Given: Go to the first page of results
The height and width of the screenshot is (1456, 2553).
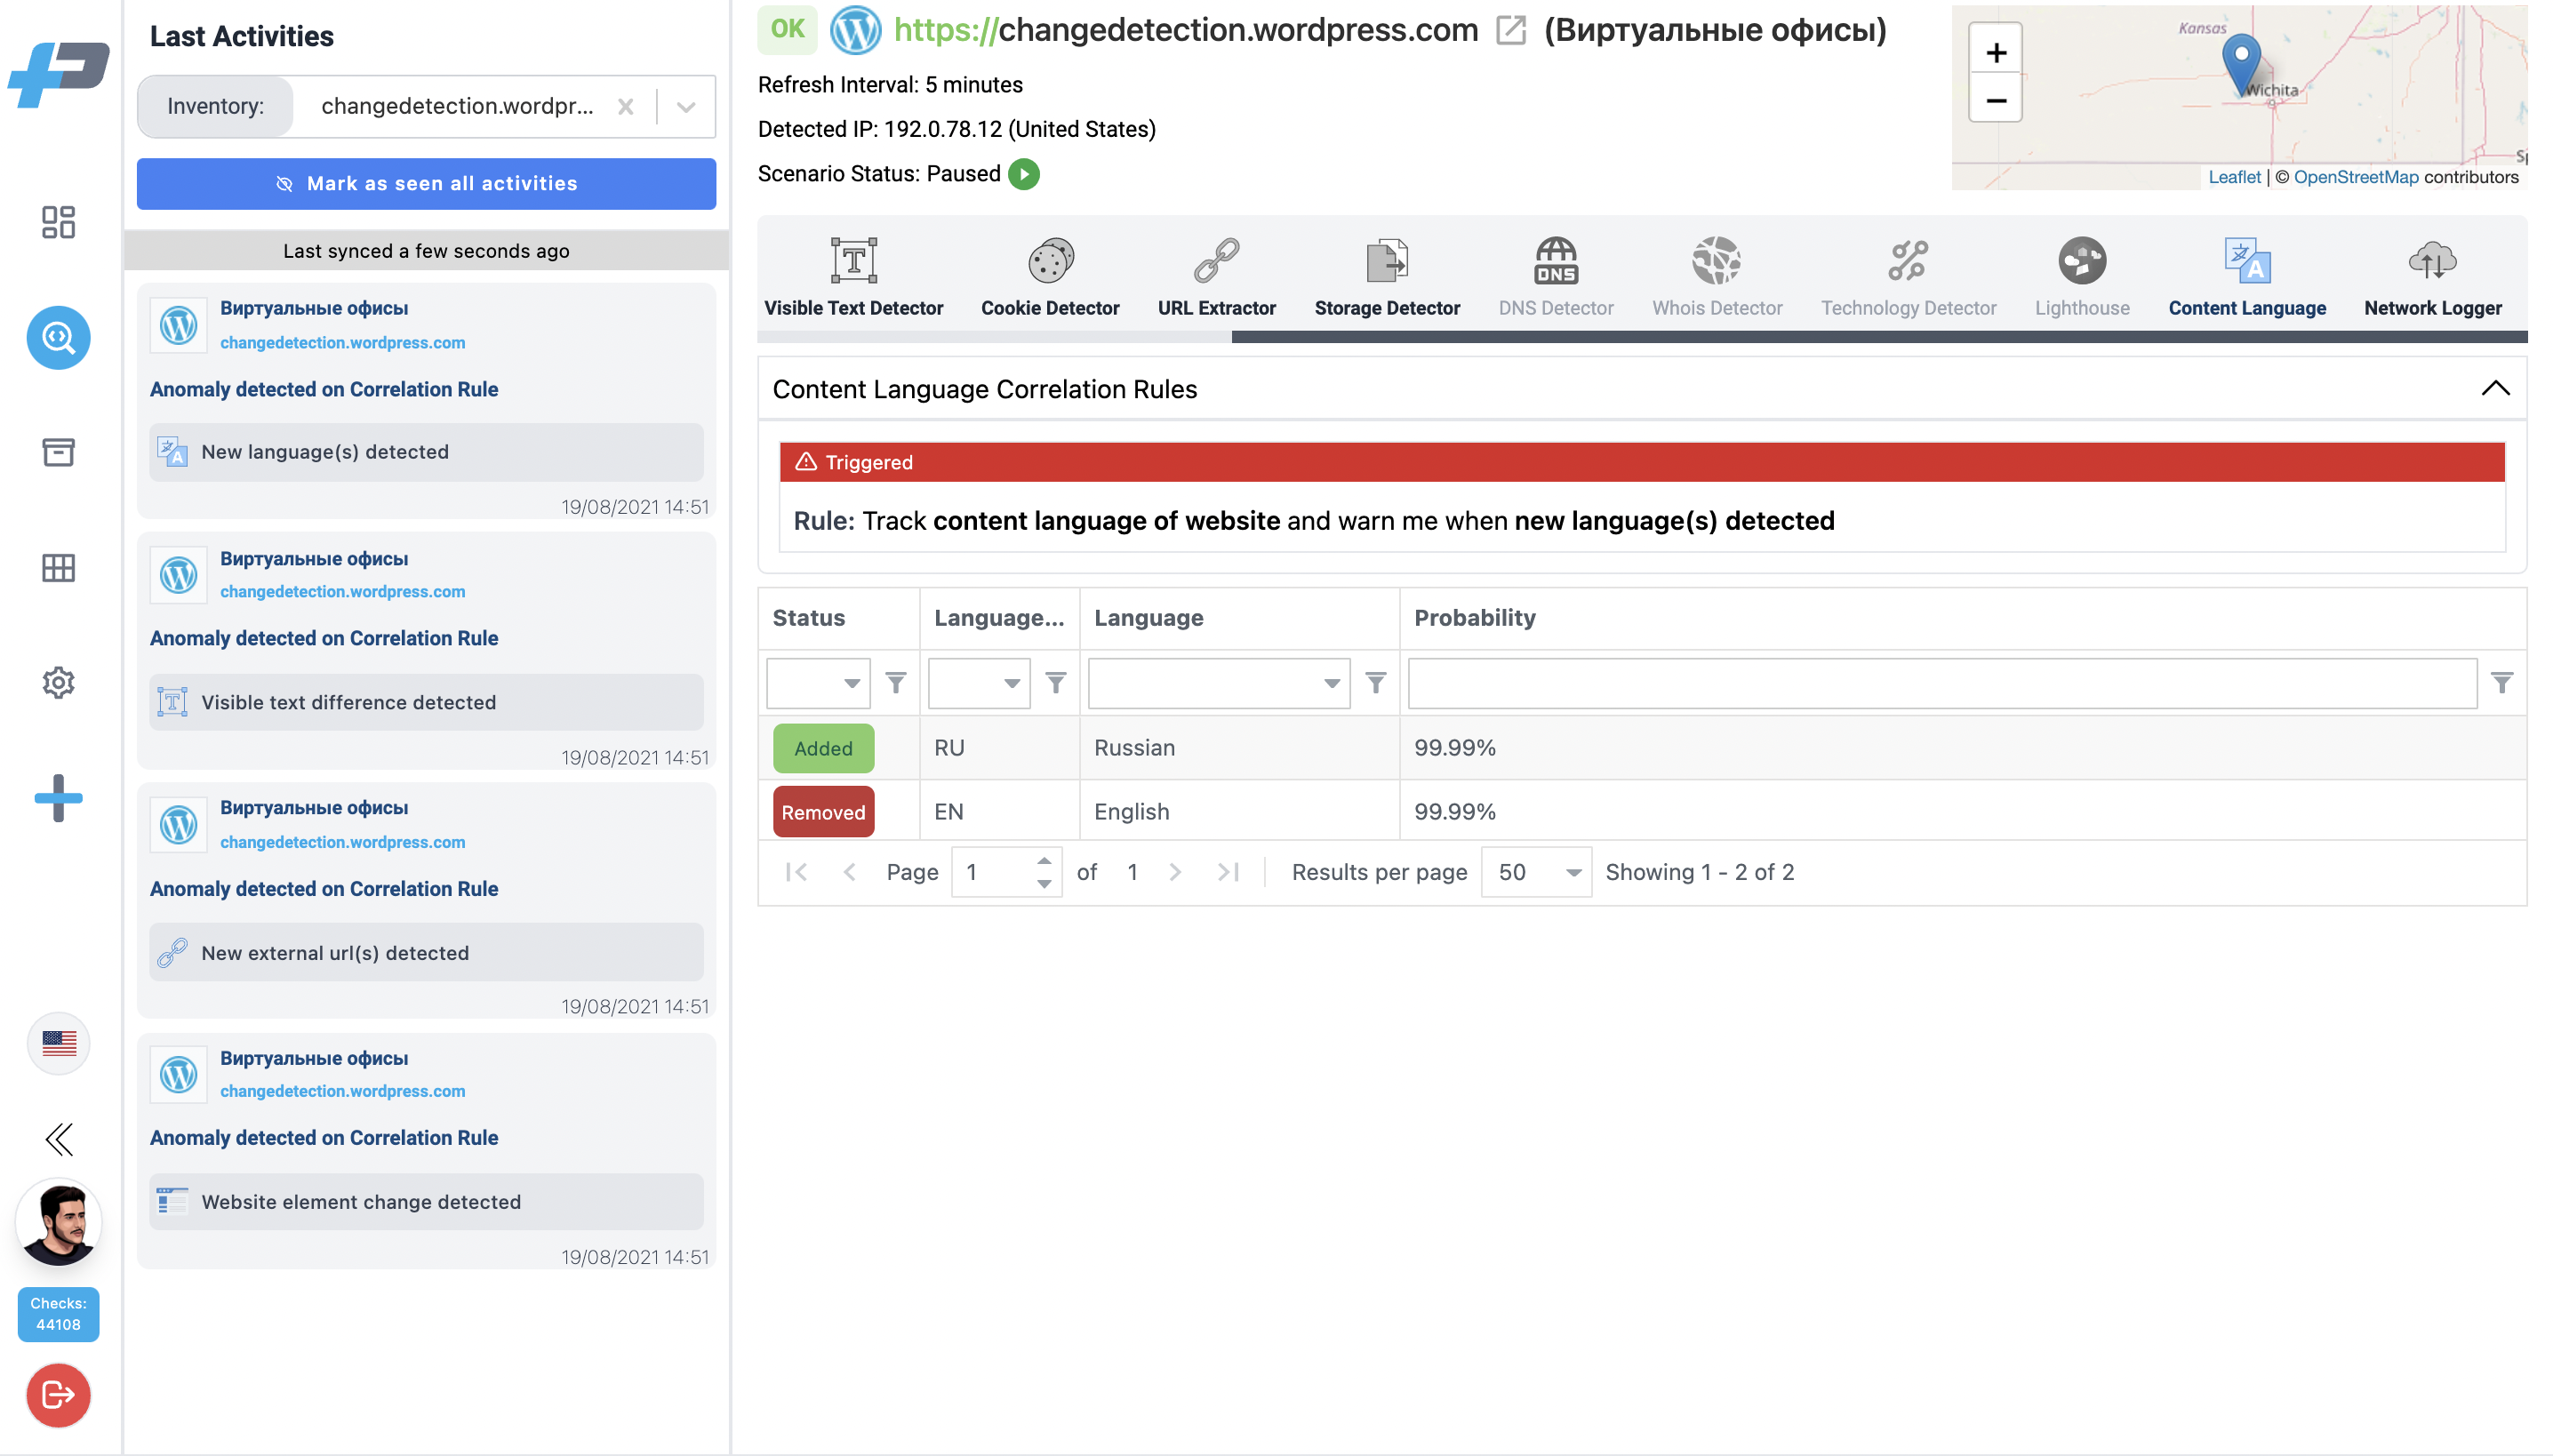Looking at the screenshot, I should point(796,872).
